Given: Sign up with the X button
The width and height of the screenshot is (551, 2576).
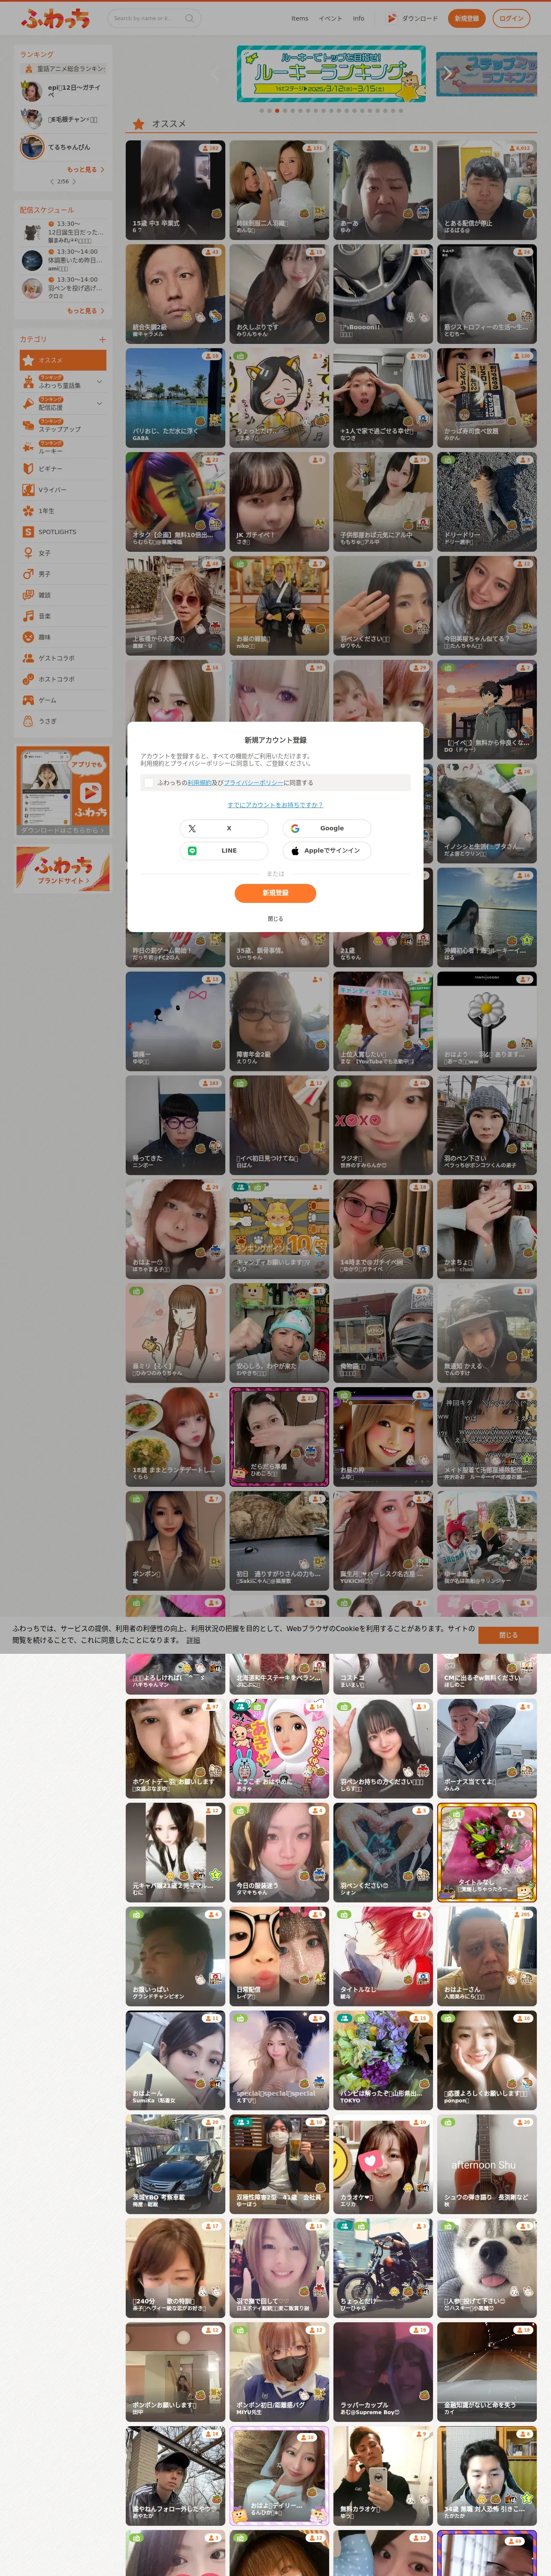Looking at the screenshot, I should coord(224,828).
